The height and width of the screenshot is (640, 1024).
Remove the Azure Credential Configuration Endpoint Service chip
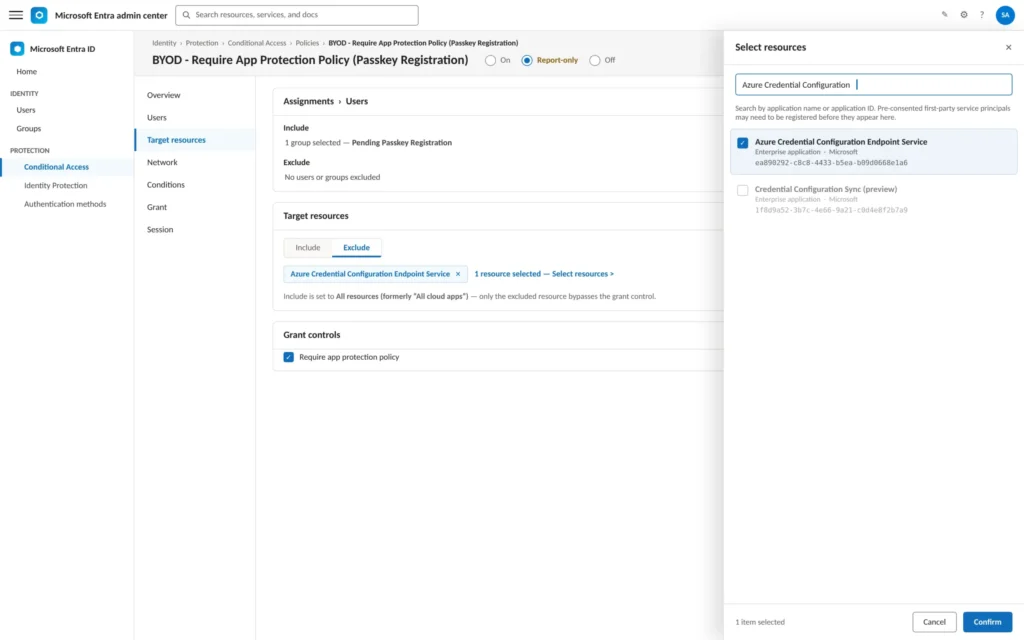click(x=458, y=274)
